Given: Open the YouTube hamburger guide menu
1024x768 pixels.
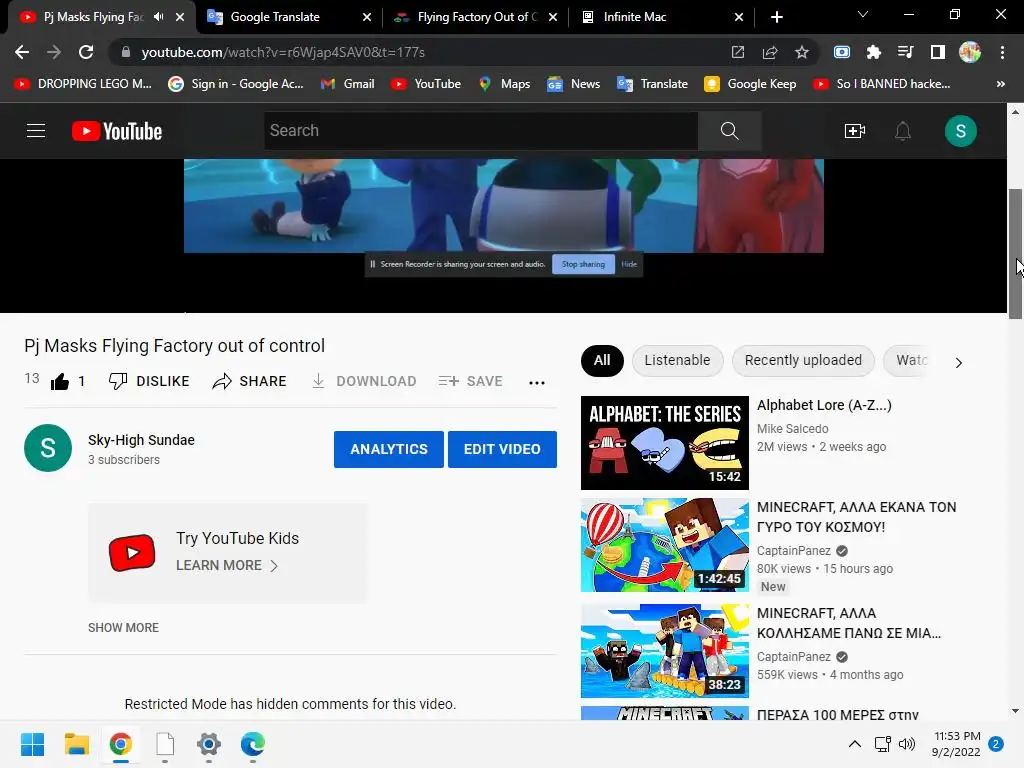Looking at the screenshot, I should (36, 131).
